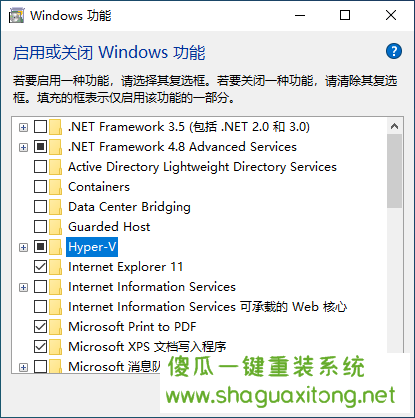Click the Containers folder icon
The image size is (415, 418).
[x=56, y=187]
